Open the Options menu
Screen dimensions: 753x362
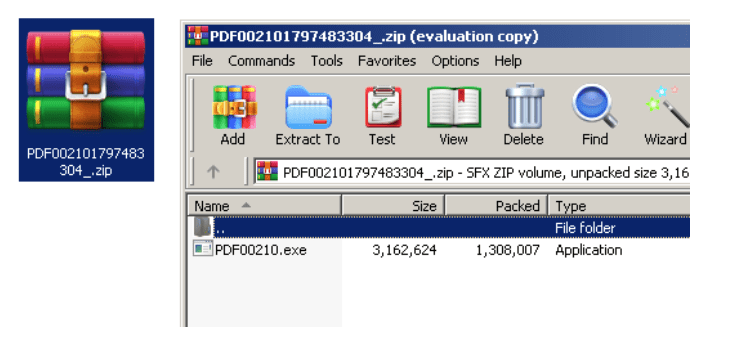click(455, 61)
